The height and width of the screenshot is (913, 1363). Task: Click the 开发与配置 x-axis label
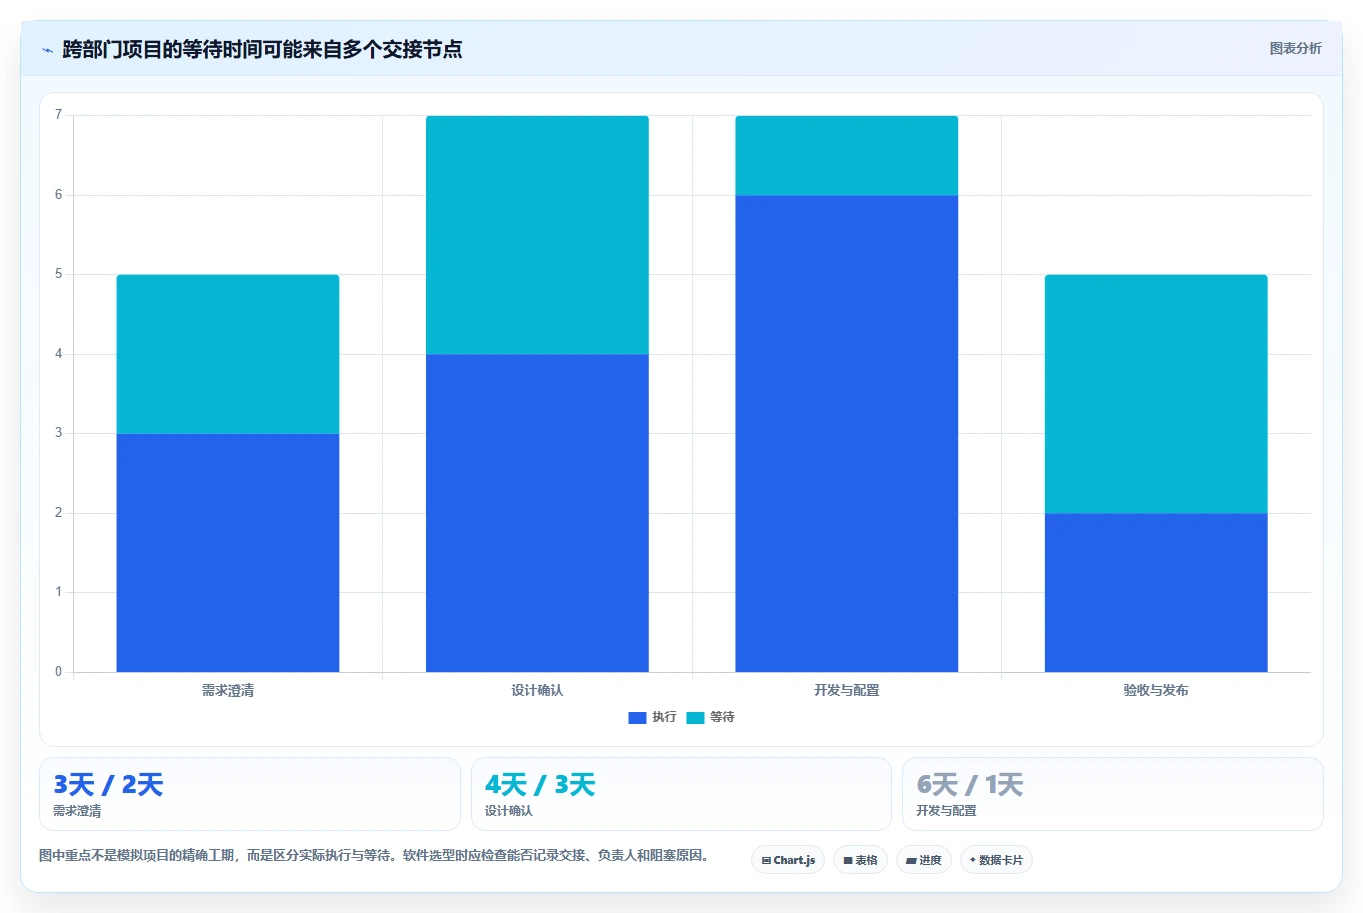click(x=847, y=690)
